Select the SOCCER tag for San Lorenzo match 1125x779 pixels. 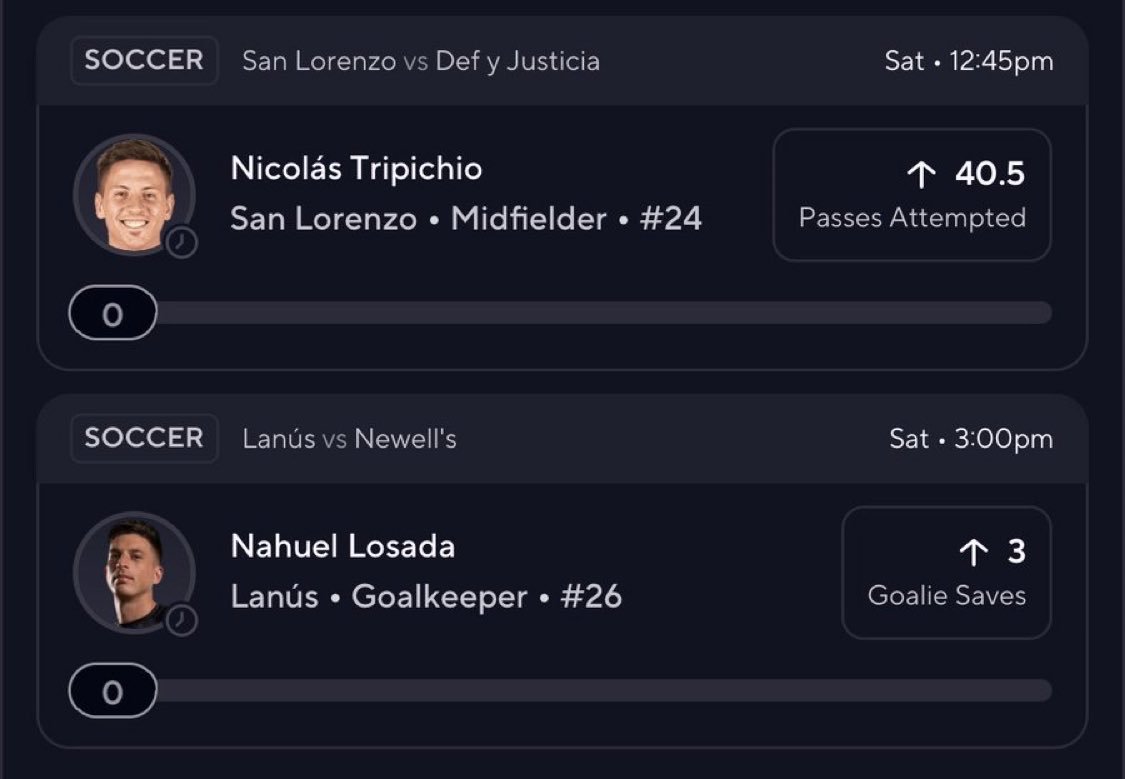[x=144, y=60]
